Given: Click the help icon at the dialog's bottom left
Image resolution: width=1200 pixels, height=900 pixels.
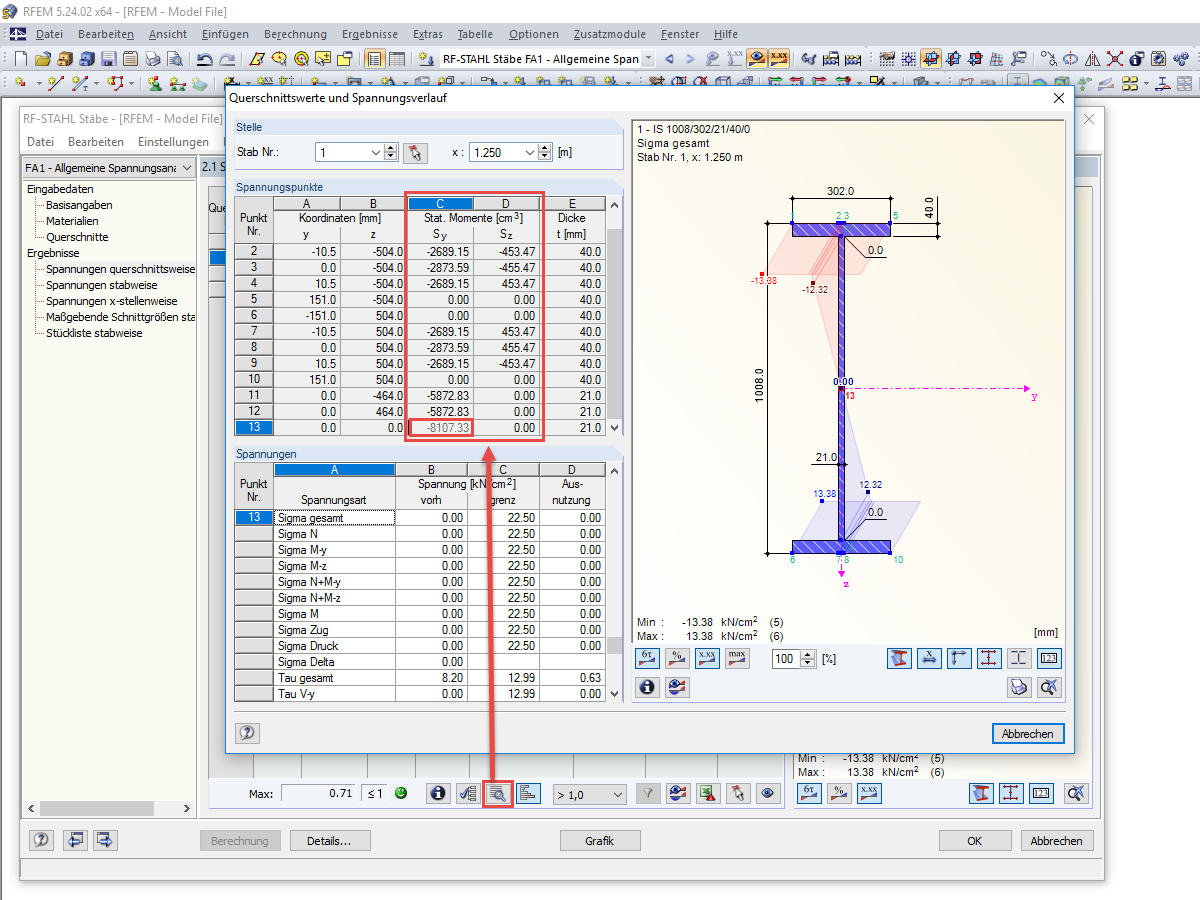Looking at the screenshot, I should (247, 734).
